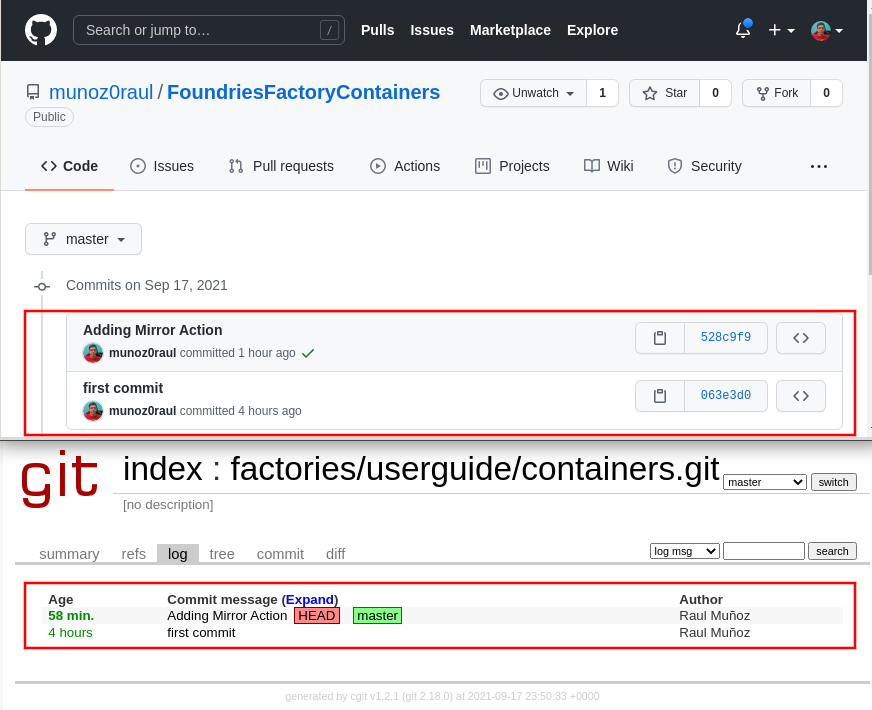Open the plus create-new menu
Screen dimensions: 872x710
[x=781, y=30]
